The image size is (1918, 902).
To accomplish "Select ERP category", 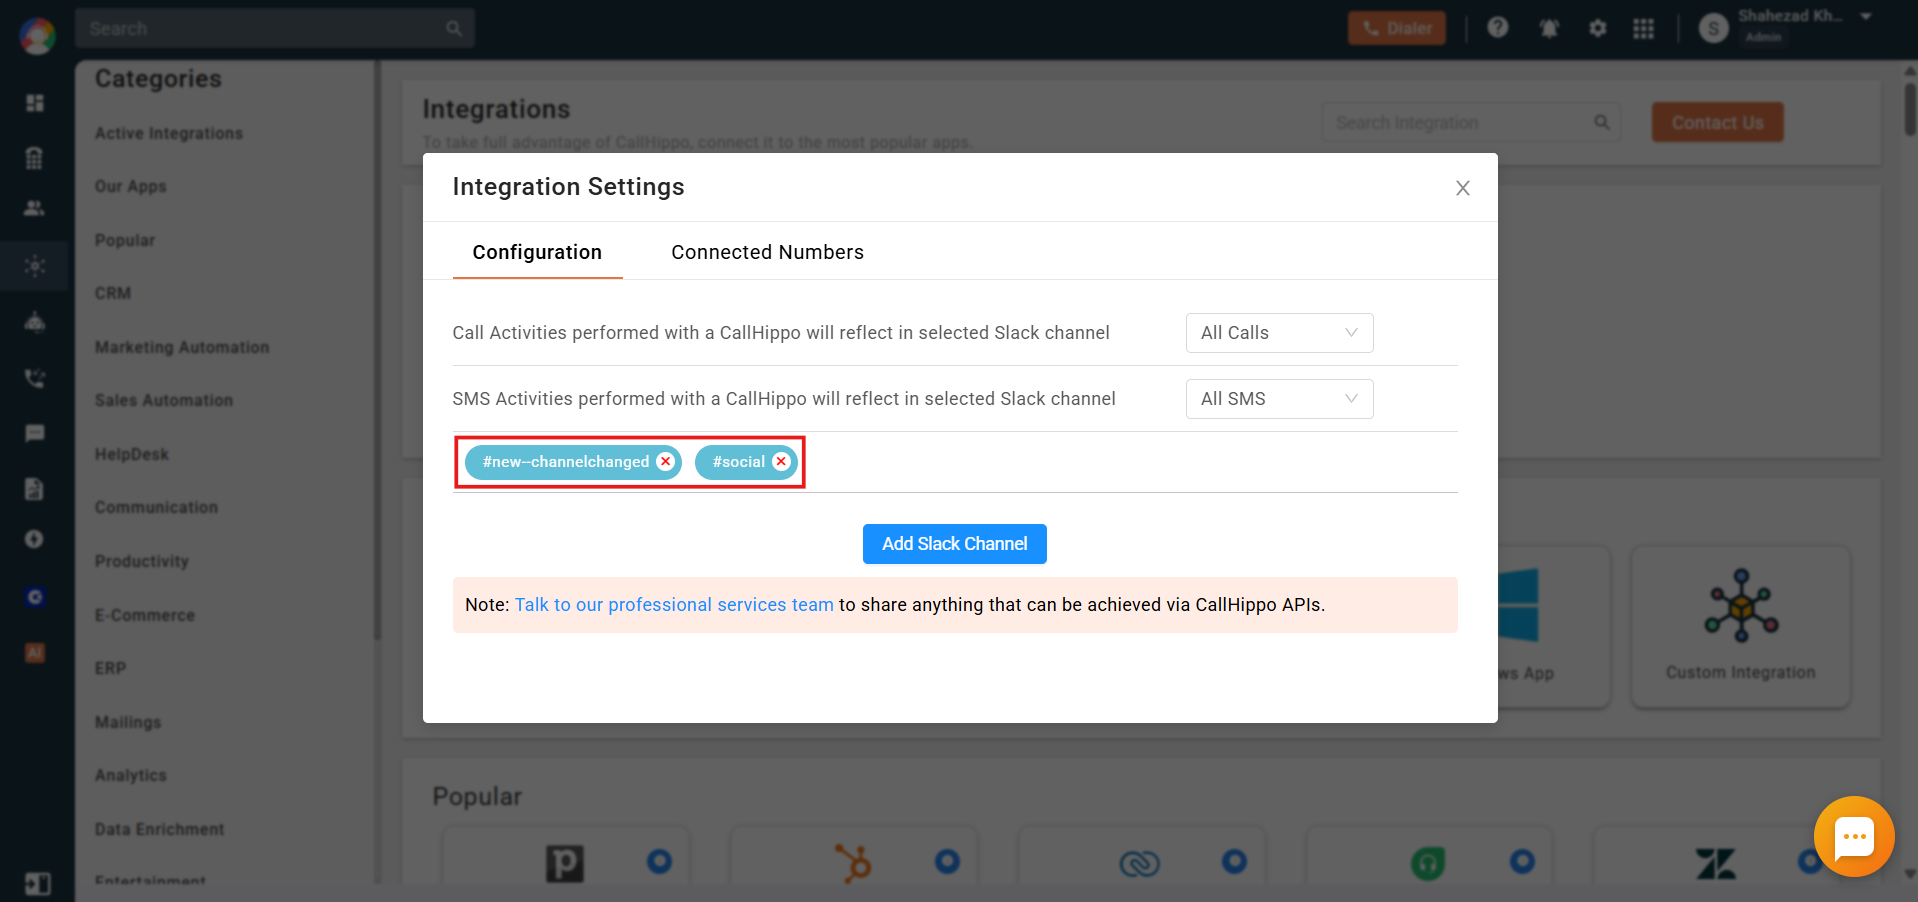I will click(110, 668).
